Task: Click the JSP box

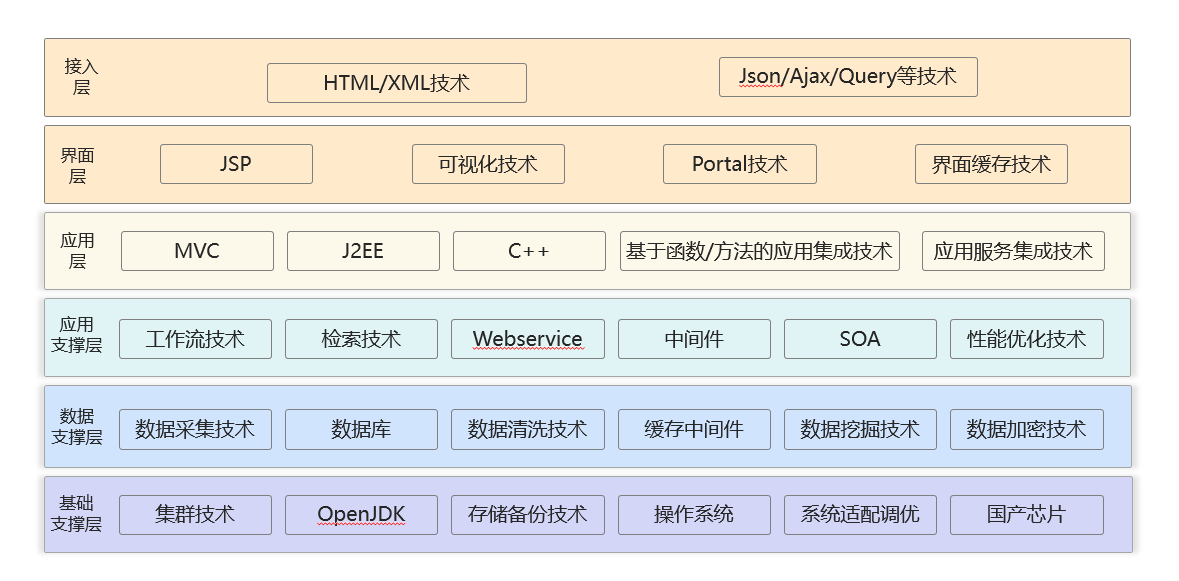Action: [x=236, y=164]
